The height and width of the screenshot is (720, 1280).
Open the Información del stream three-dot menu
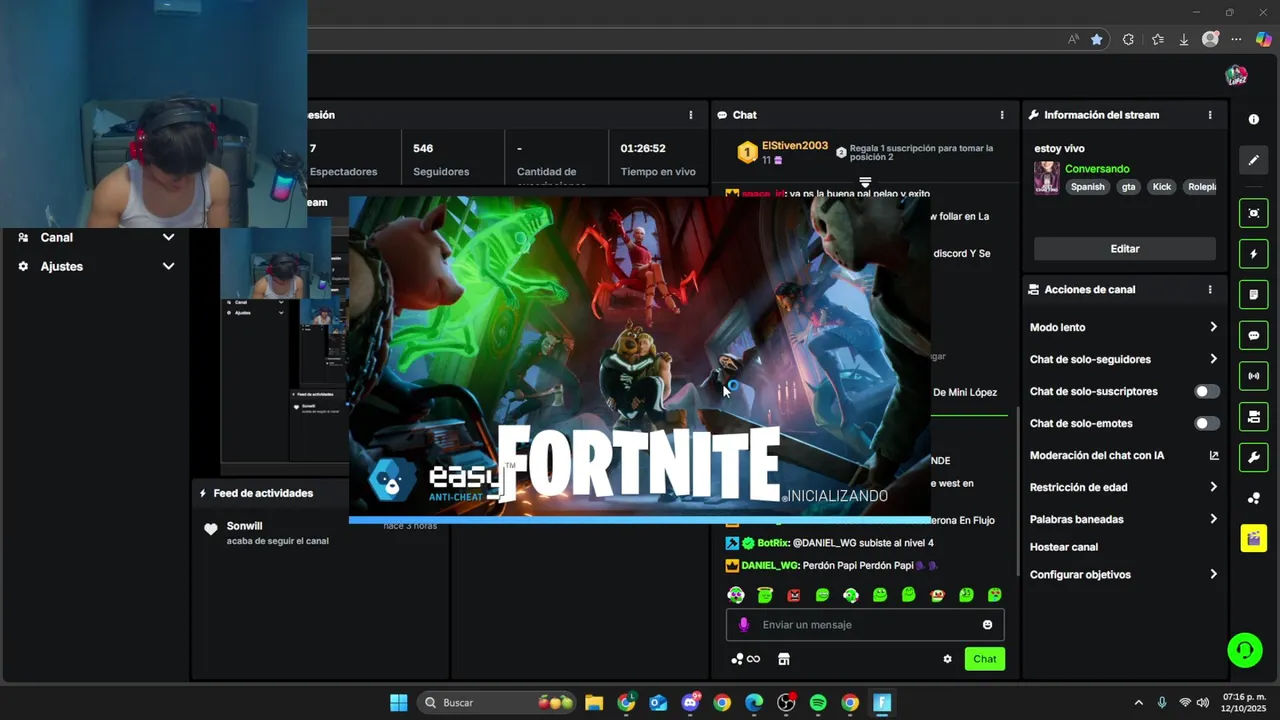tap(1210, 115)
